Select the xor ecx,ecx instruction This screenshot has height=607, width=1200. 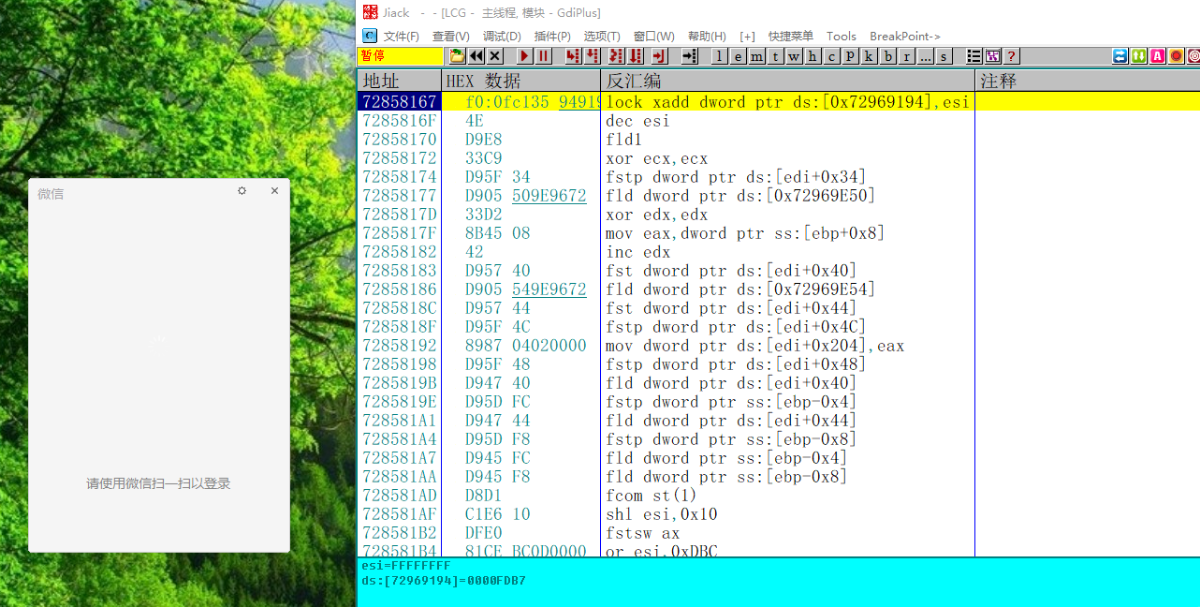657,159
